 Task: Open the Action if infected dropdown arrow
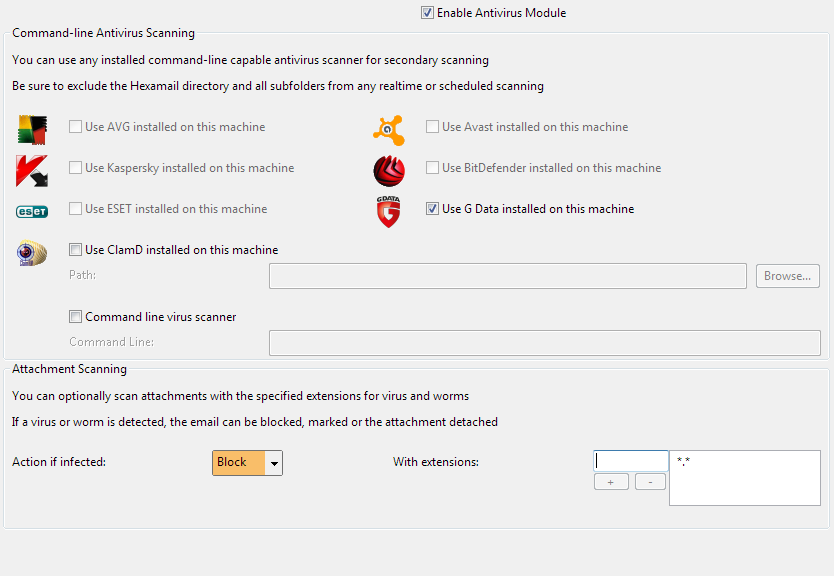(274, 463)
